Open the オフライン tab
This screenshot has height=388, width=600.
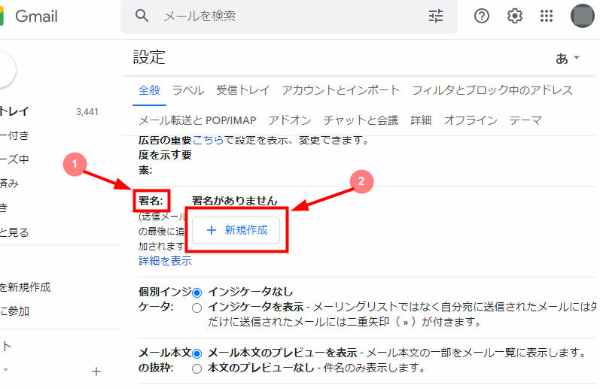470,121
